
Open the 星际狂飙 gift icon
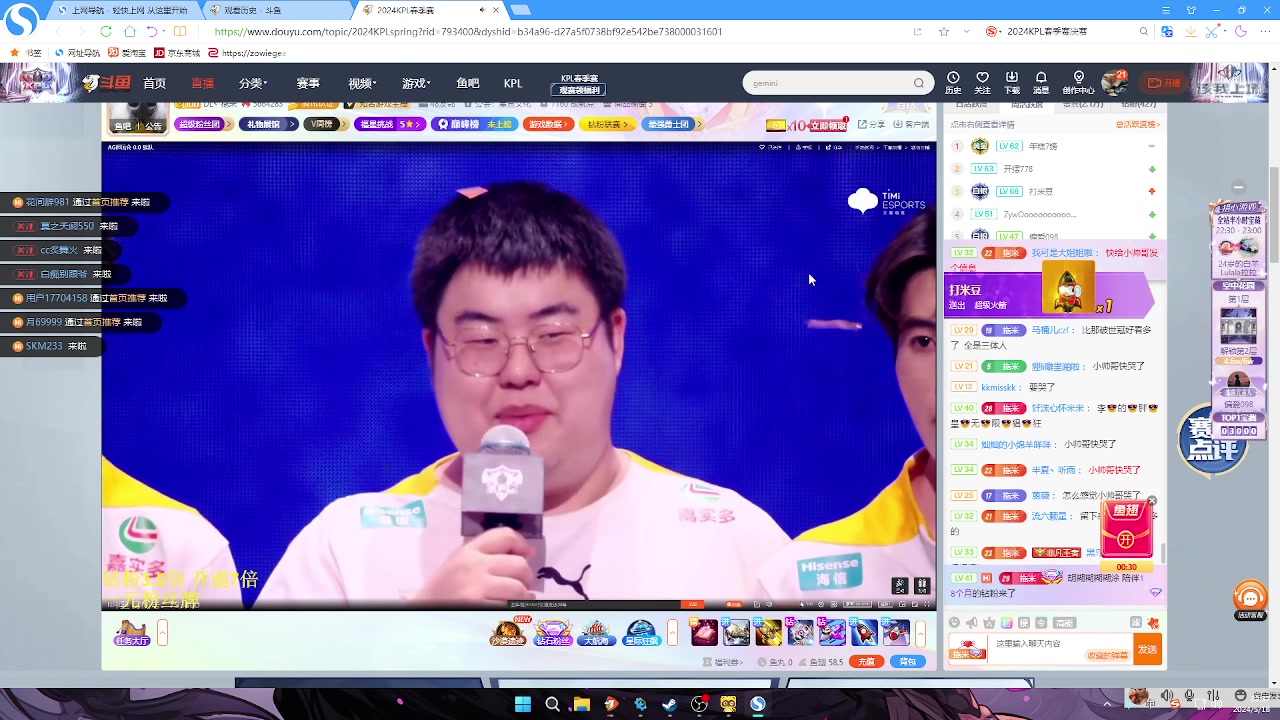(x=641, y=633)
